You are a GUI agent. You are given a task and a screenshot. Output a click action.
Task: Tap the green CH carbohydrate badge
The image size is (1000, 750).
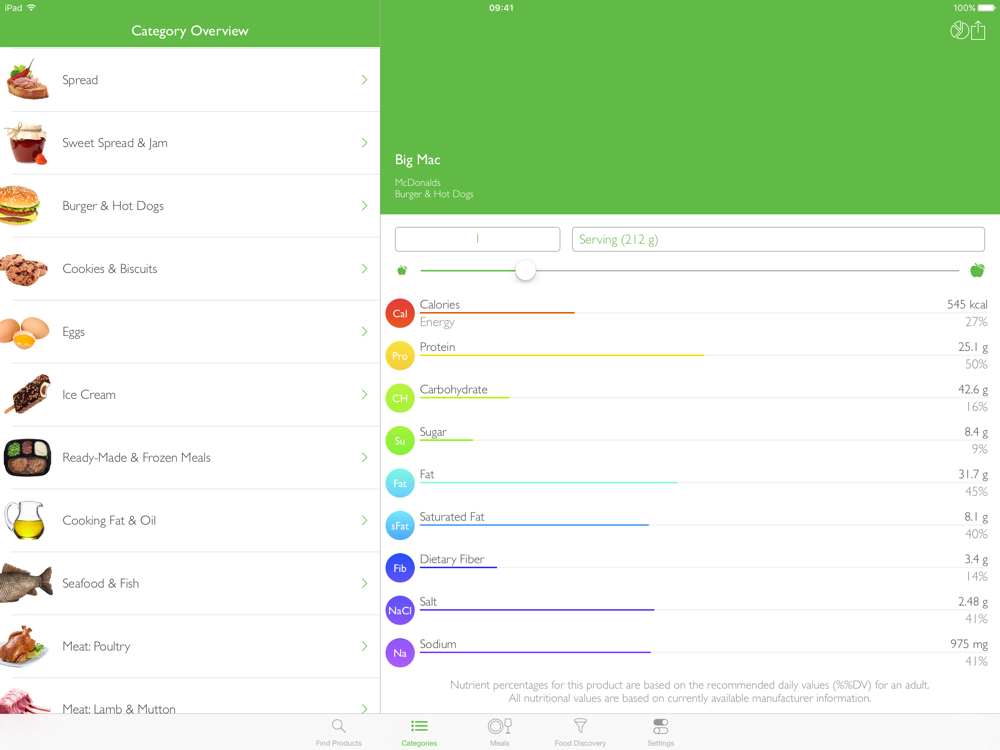point(400,398)
